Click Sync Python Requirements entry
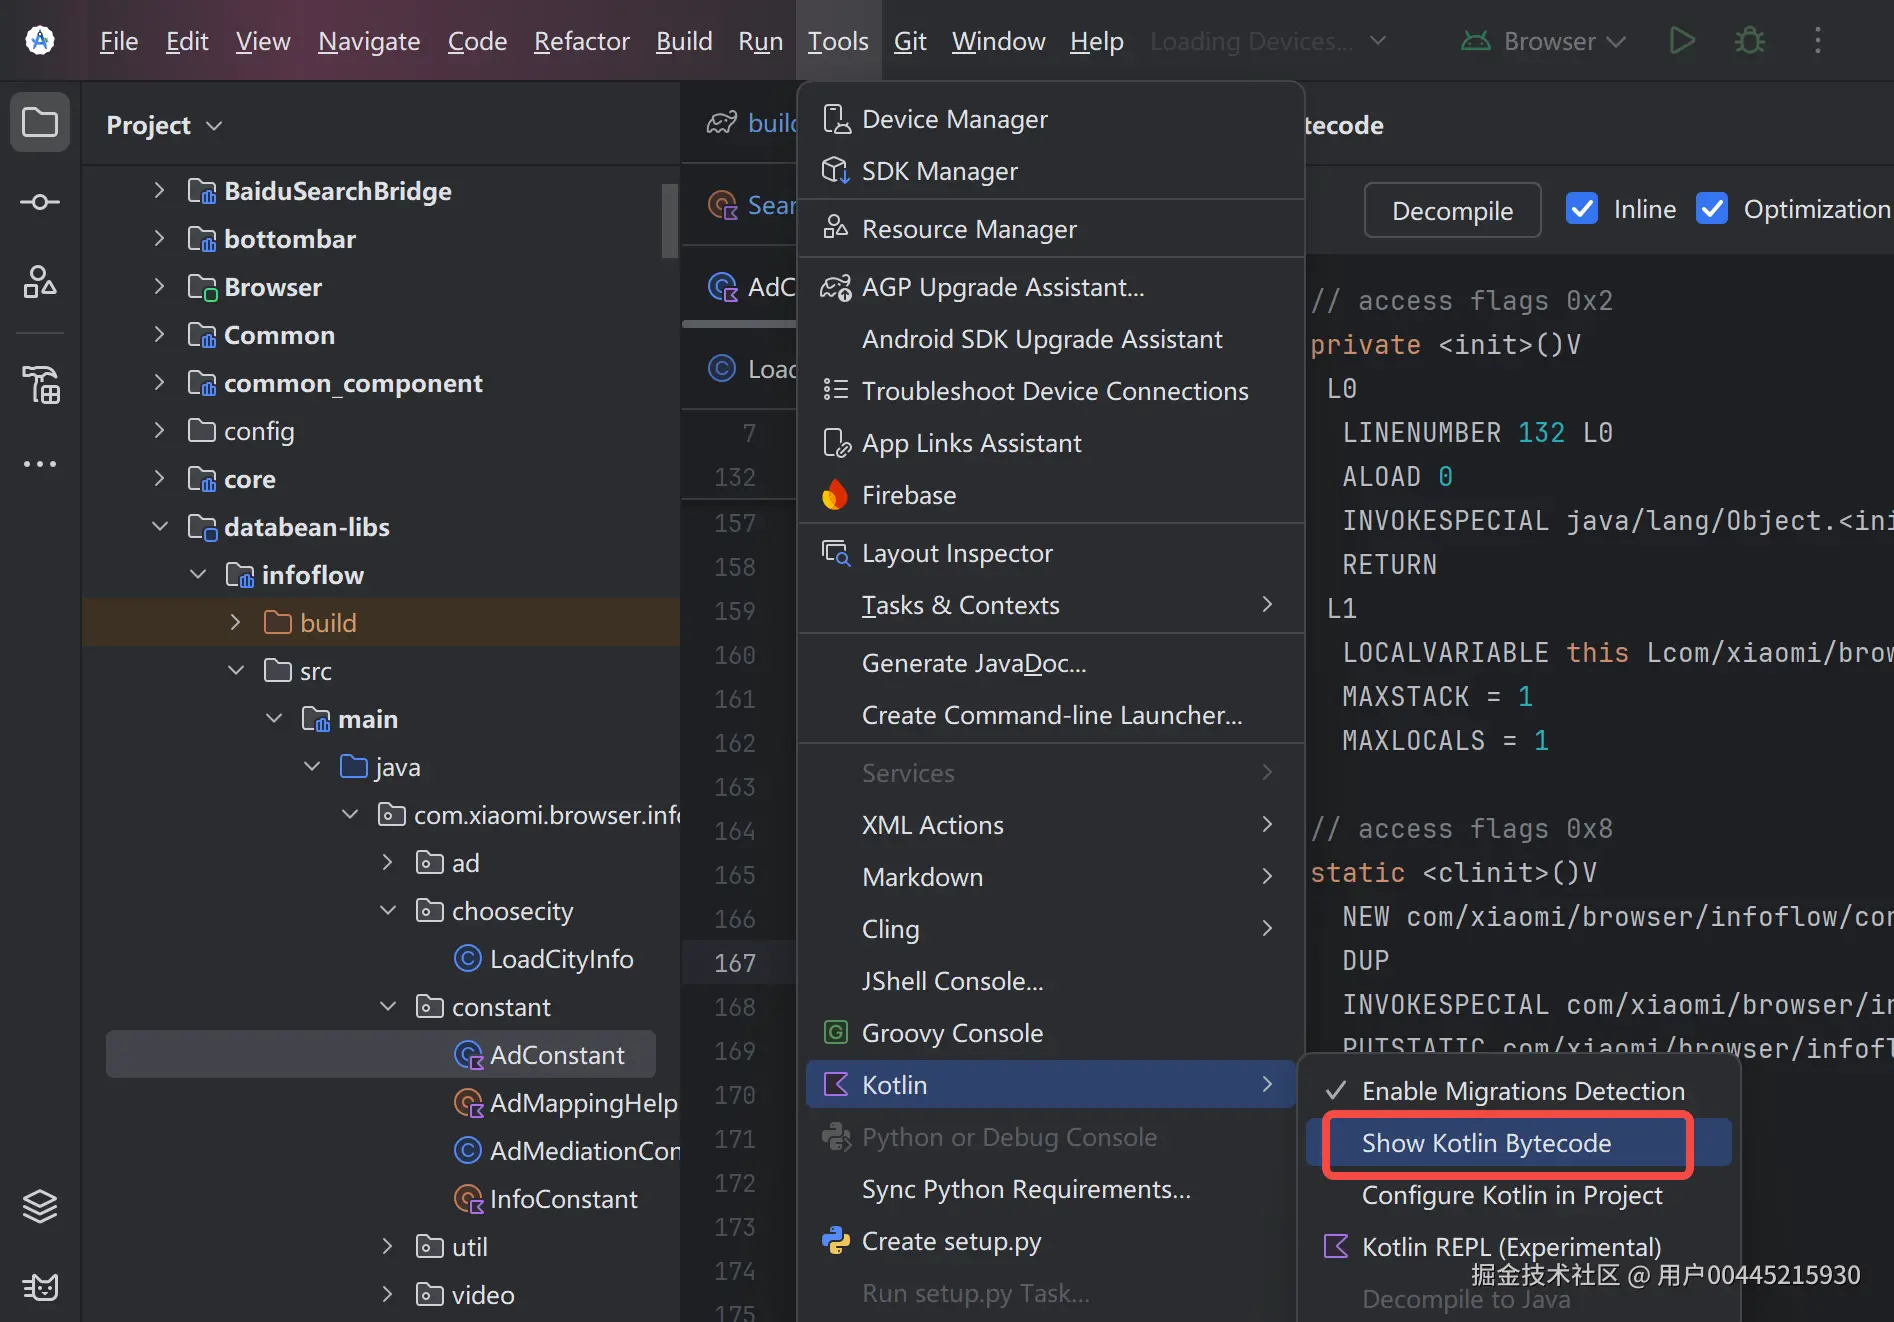Image resolution: width=1894 pixels, height=1322 pixels. (1050, 1189)
